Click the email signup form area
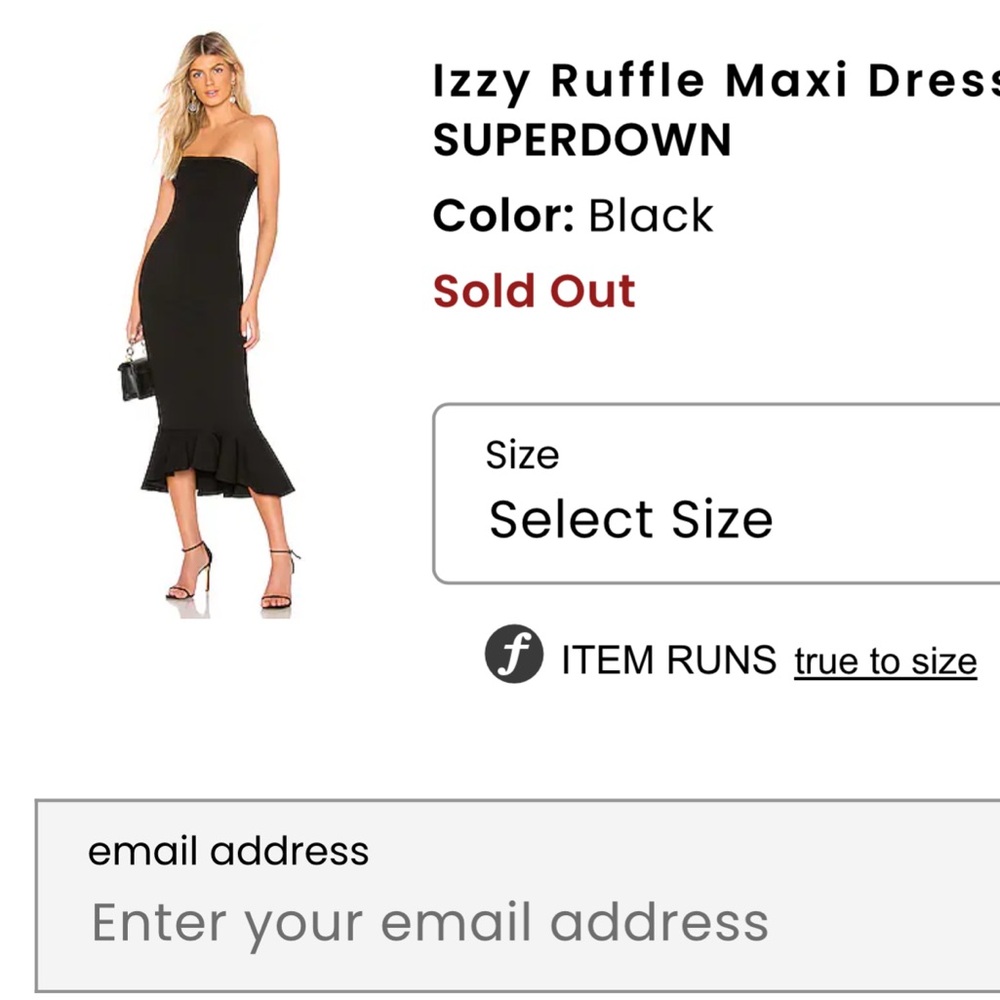This screenshot has height=1000, width=1000. pyautogui.click(x=500, y=900)
